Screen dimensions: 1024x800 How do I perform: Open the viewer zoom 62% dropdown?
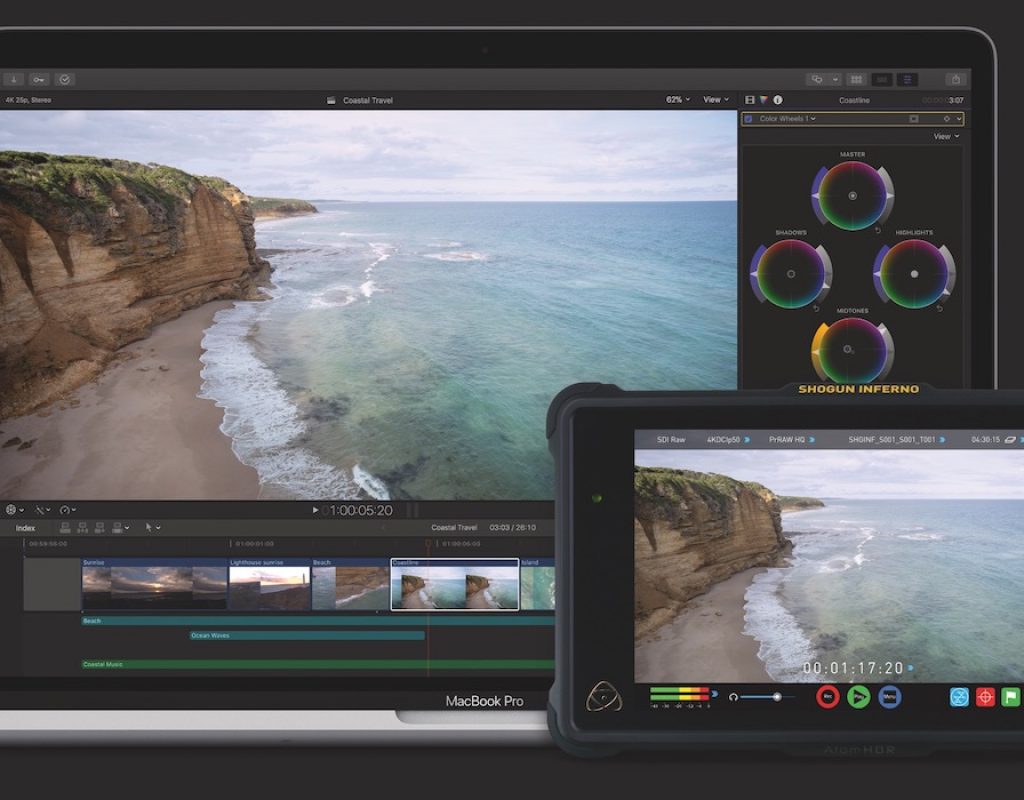tap(678, 99)
